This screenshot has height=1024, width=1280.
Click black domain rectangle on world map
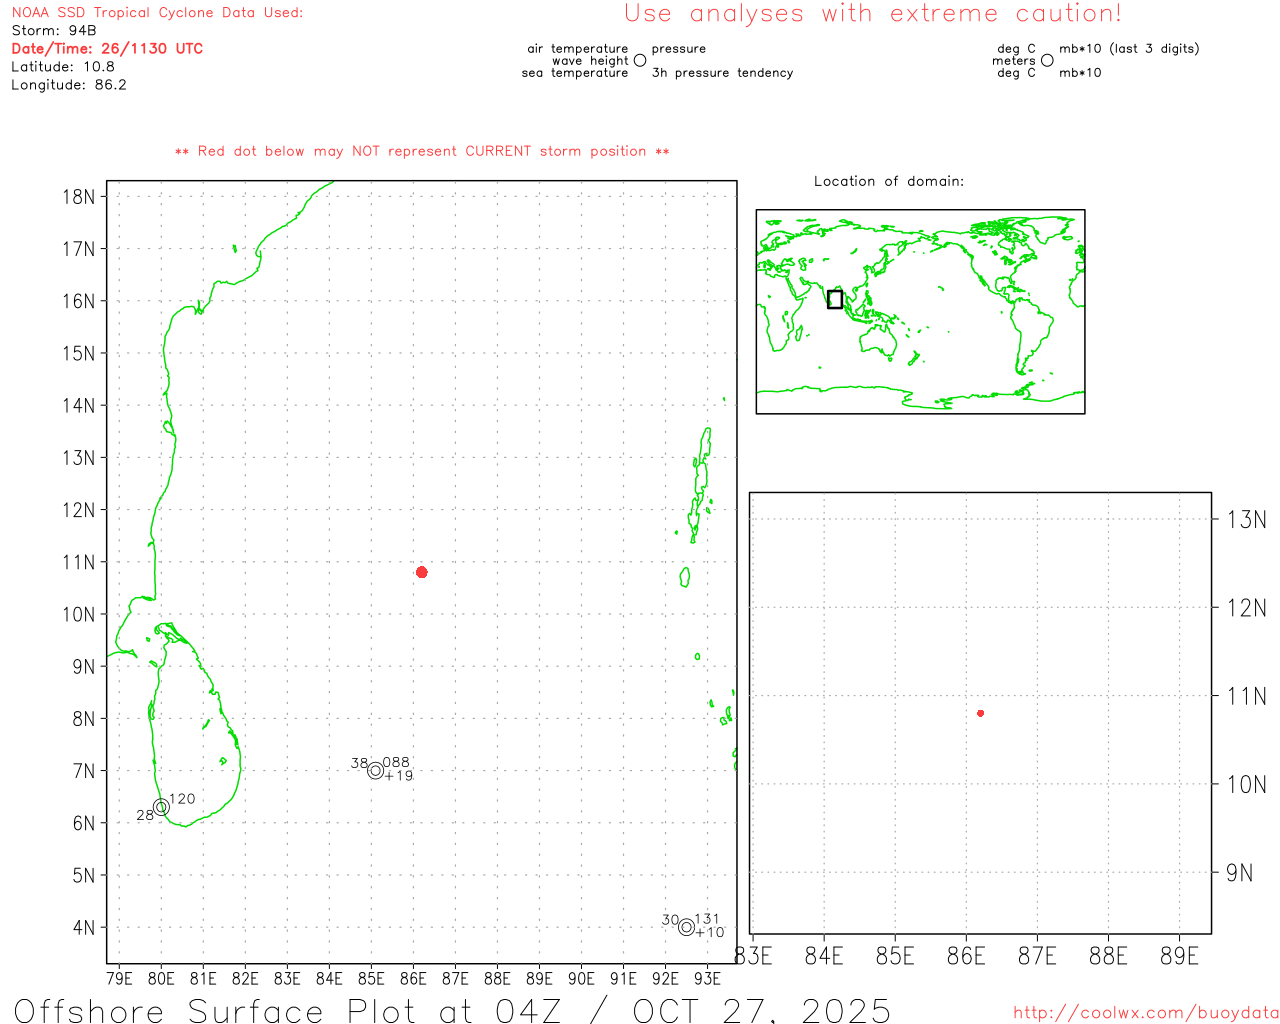pos(835,299)
